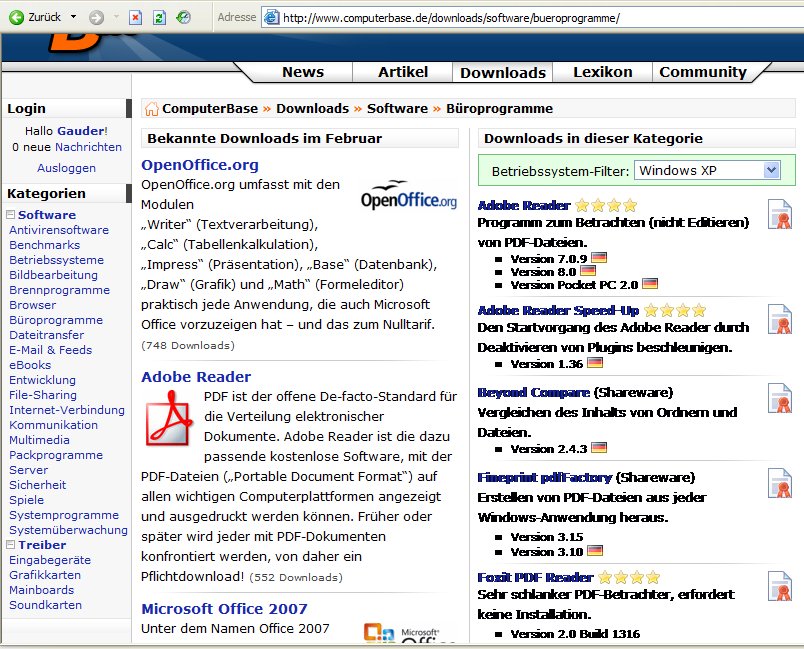Click German flag next to Version 8.0

(x=588, y=270)
